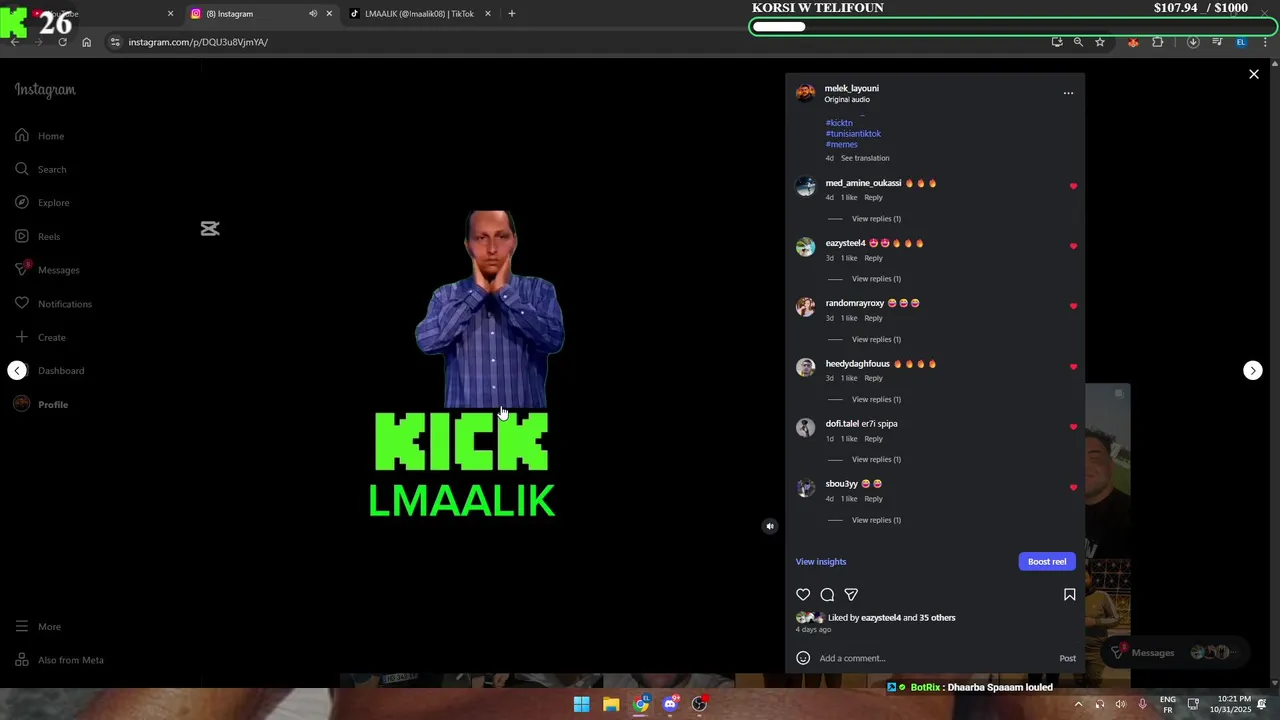Click the browser address bar URL
Viewport: 1280px width, 720px height.
click(x=198, y=42)
